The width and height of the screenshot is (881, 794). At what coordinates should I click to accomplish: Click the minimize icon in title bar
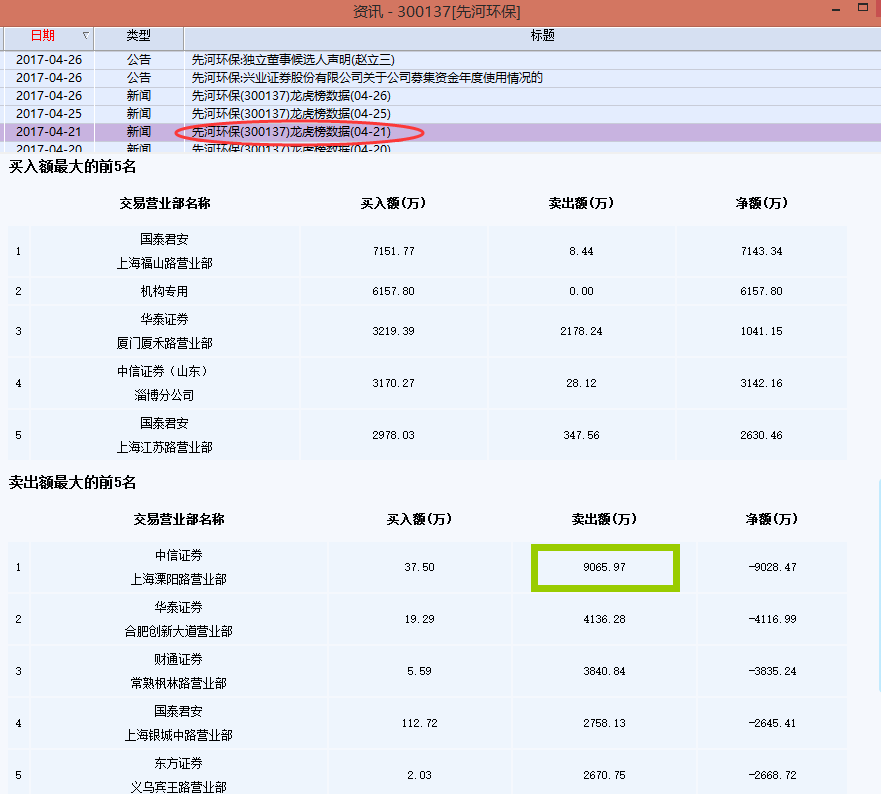click(x=838, y=9)
